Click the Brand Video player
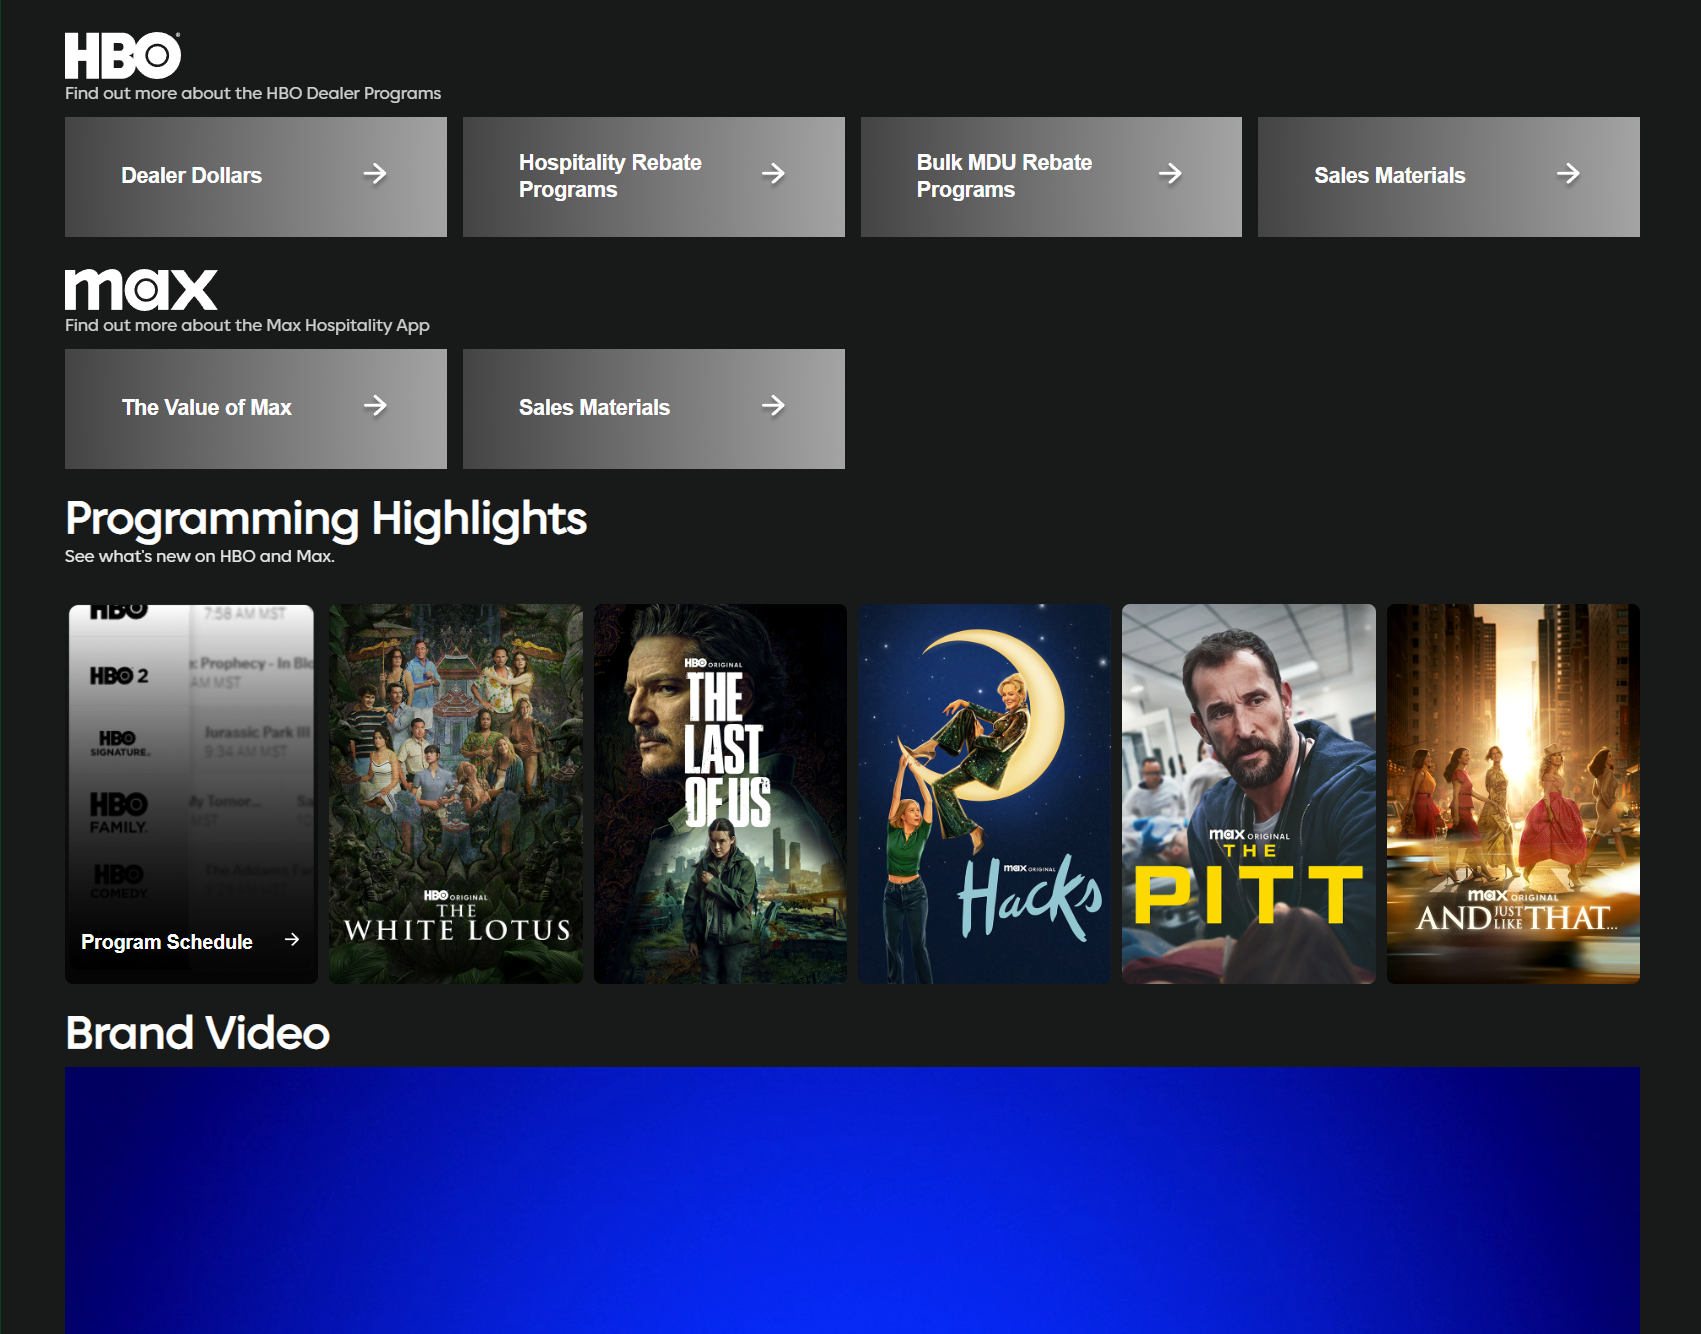The height and width of the screenshot is (1334, 1701). [852, 1200]
